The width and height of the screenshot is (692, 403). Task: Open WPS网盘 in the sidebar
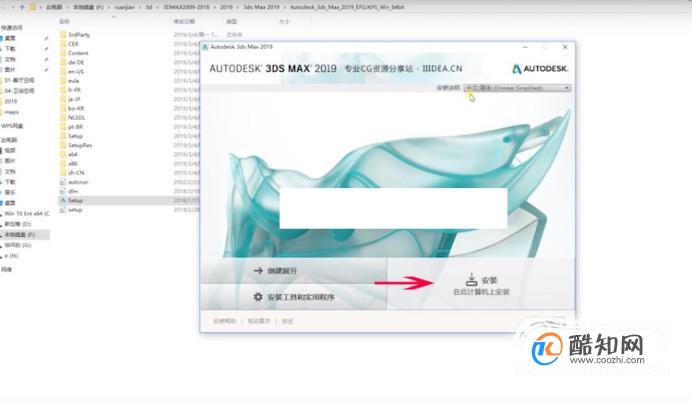coord(12,126)
